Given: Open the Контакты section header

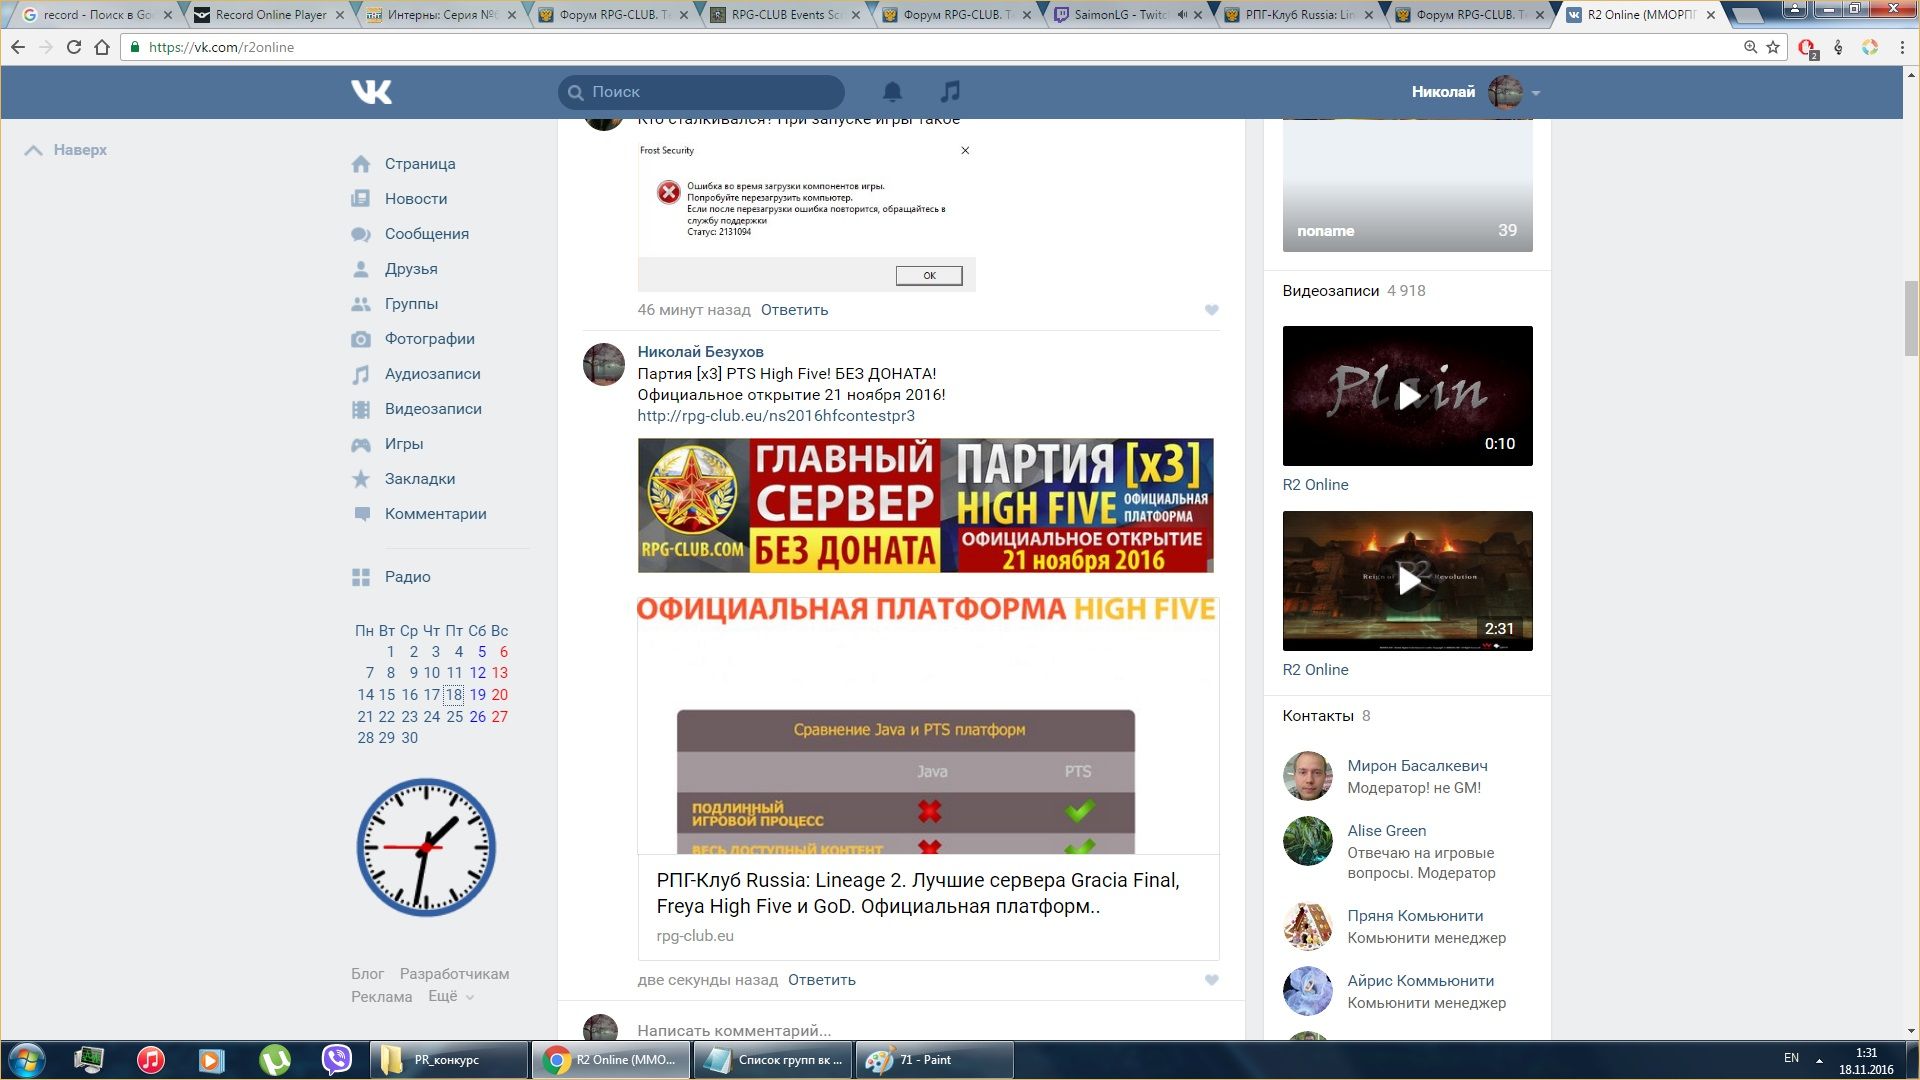Looking at the screenshot, I should click(1318, 716).
